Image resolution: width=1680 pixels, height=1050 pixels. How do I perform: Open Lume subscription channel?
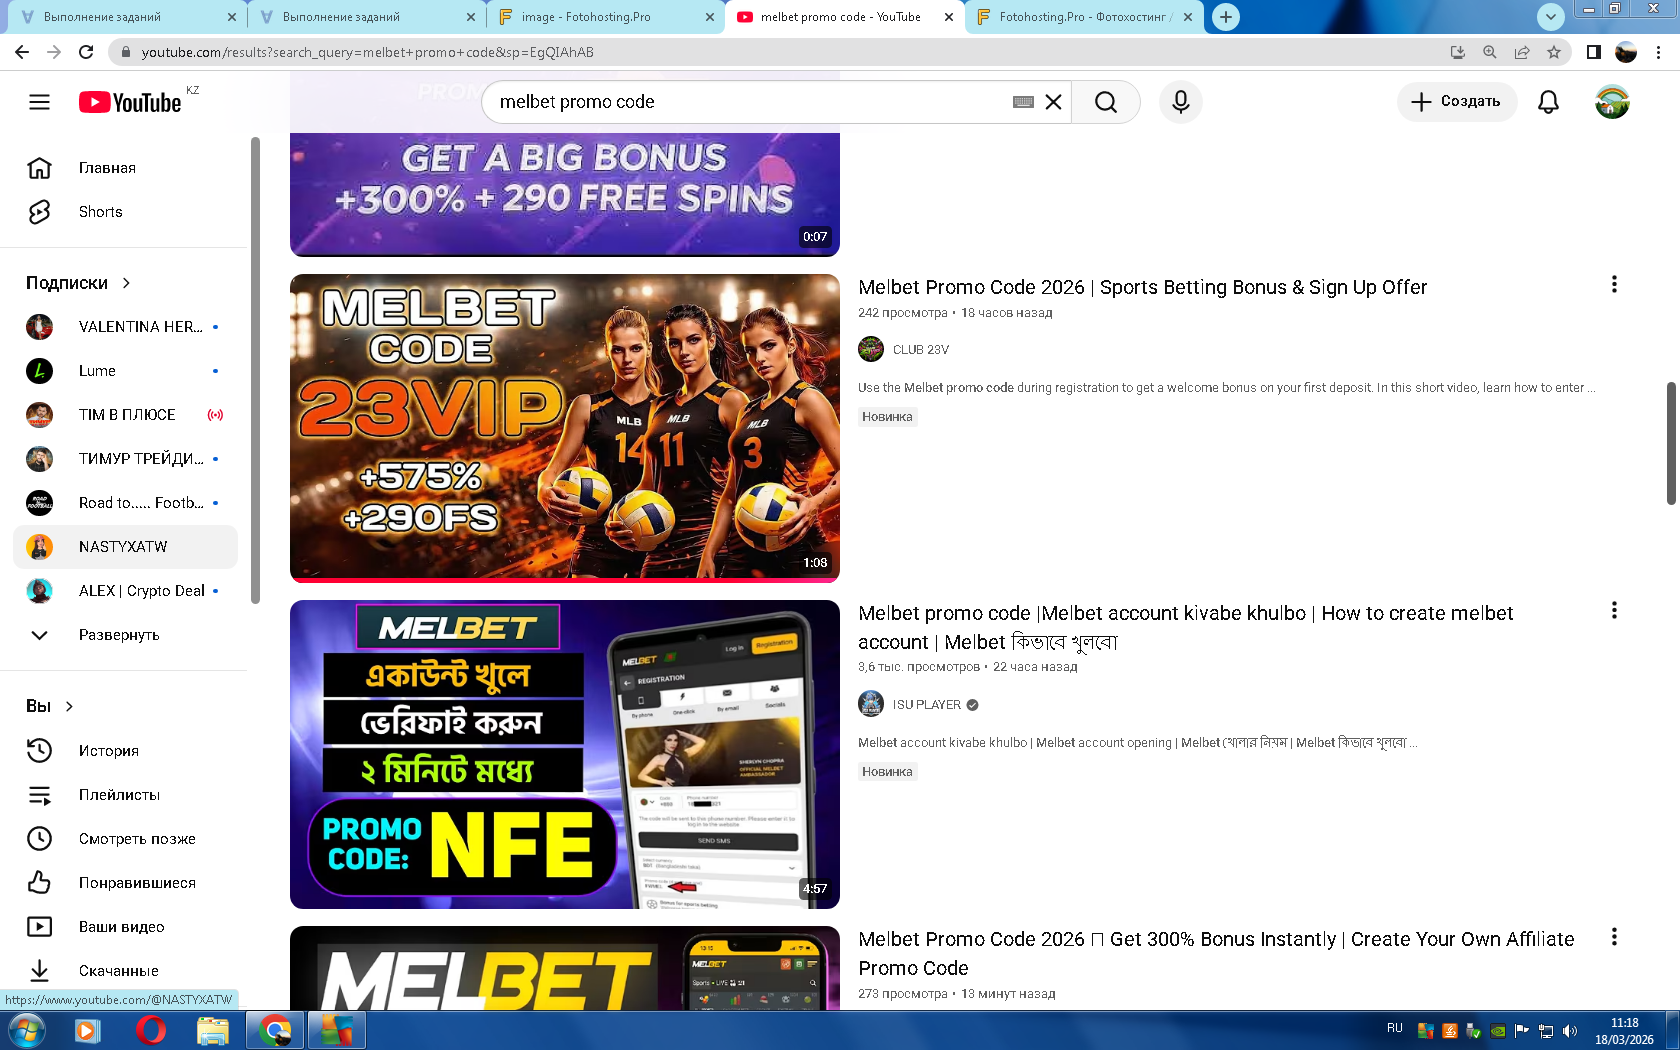coord(125,371)
